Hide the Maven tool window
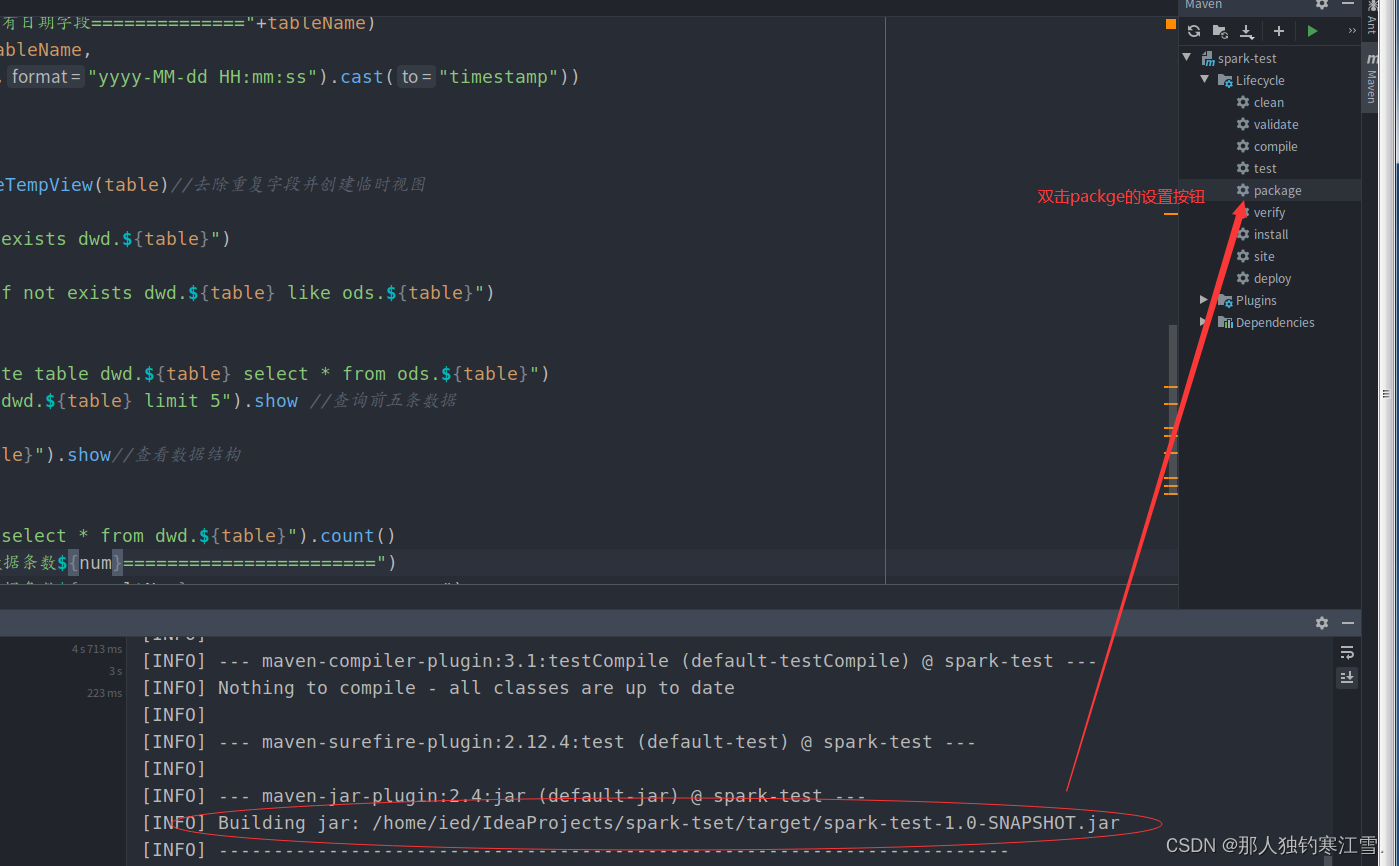The image size is (1399, 866). coord(1347,5)
